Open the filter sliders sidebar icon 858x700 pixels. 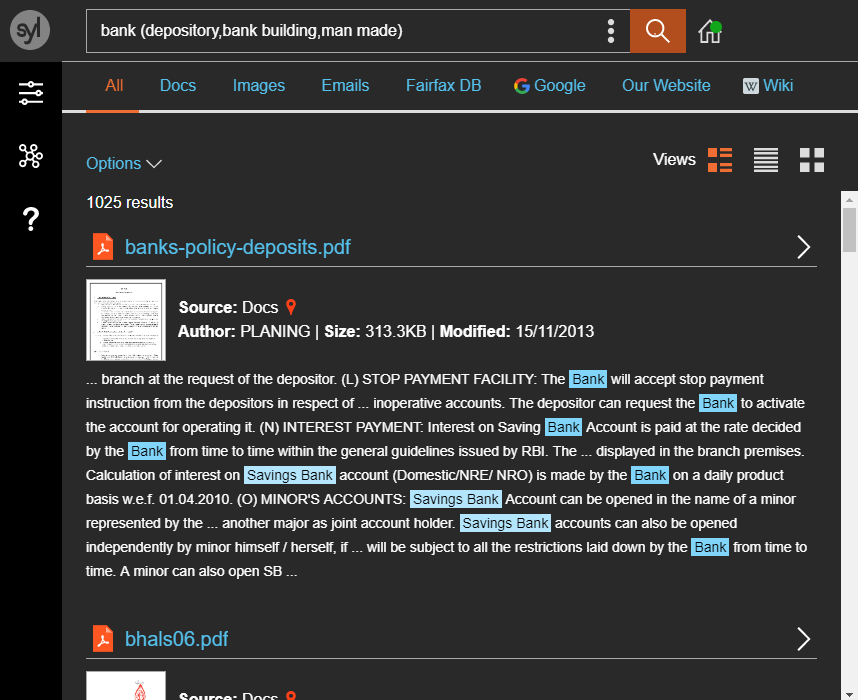[30, 94]
